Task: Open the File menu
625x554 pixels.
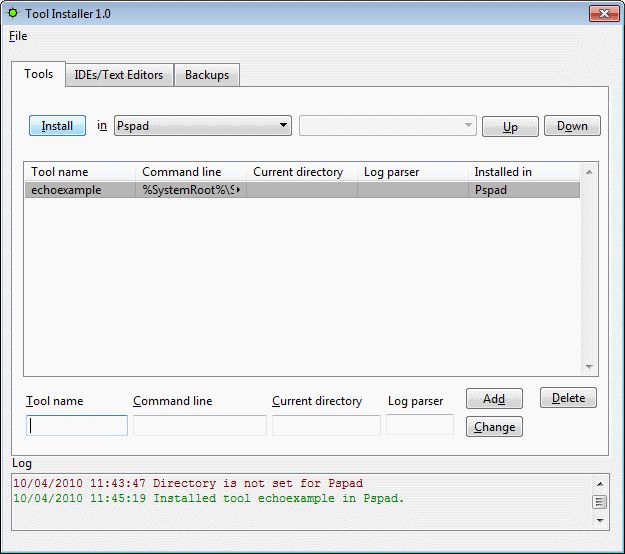Action: [18, 36]
